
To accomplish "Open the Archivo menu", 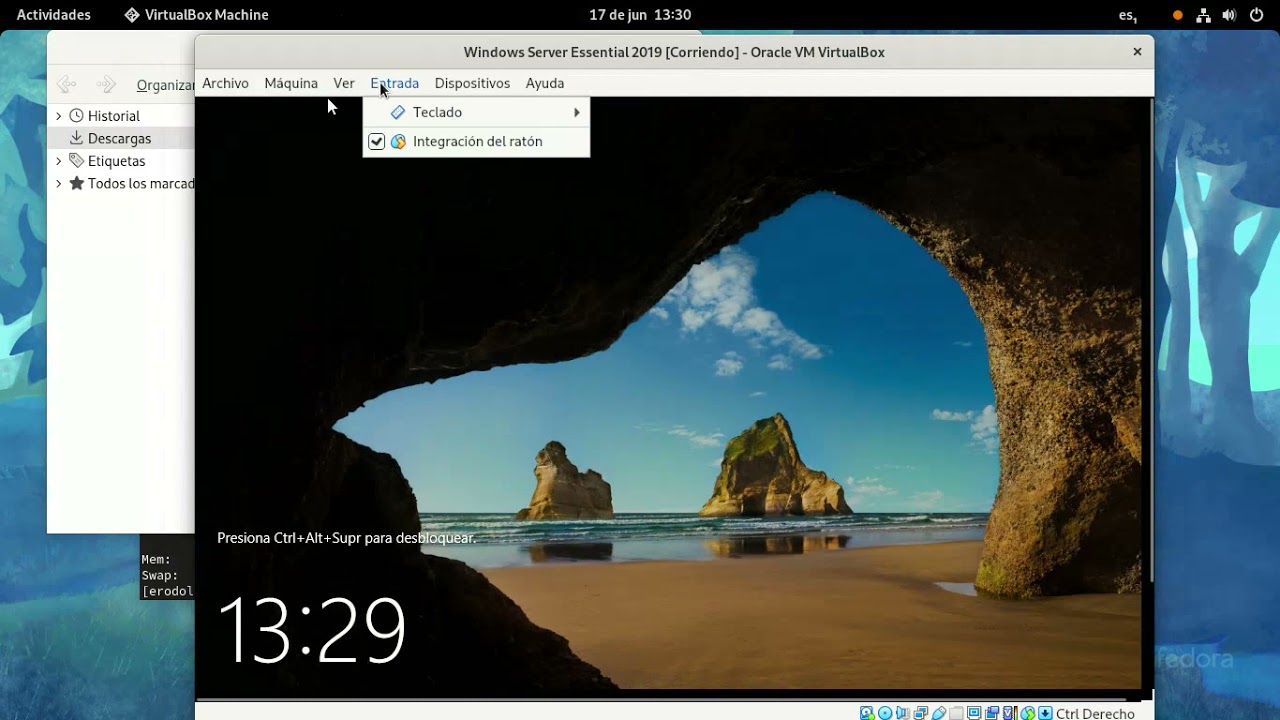I will (225, 83).
